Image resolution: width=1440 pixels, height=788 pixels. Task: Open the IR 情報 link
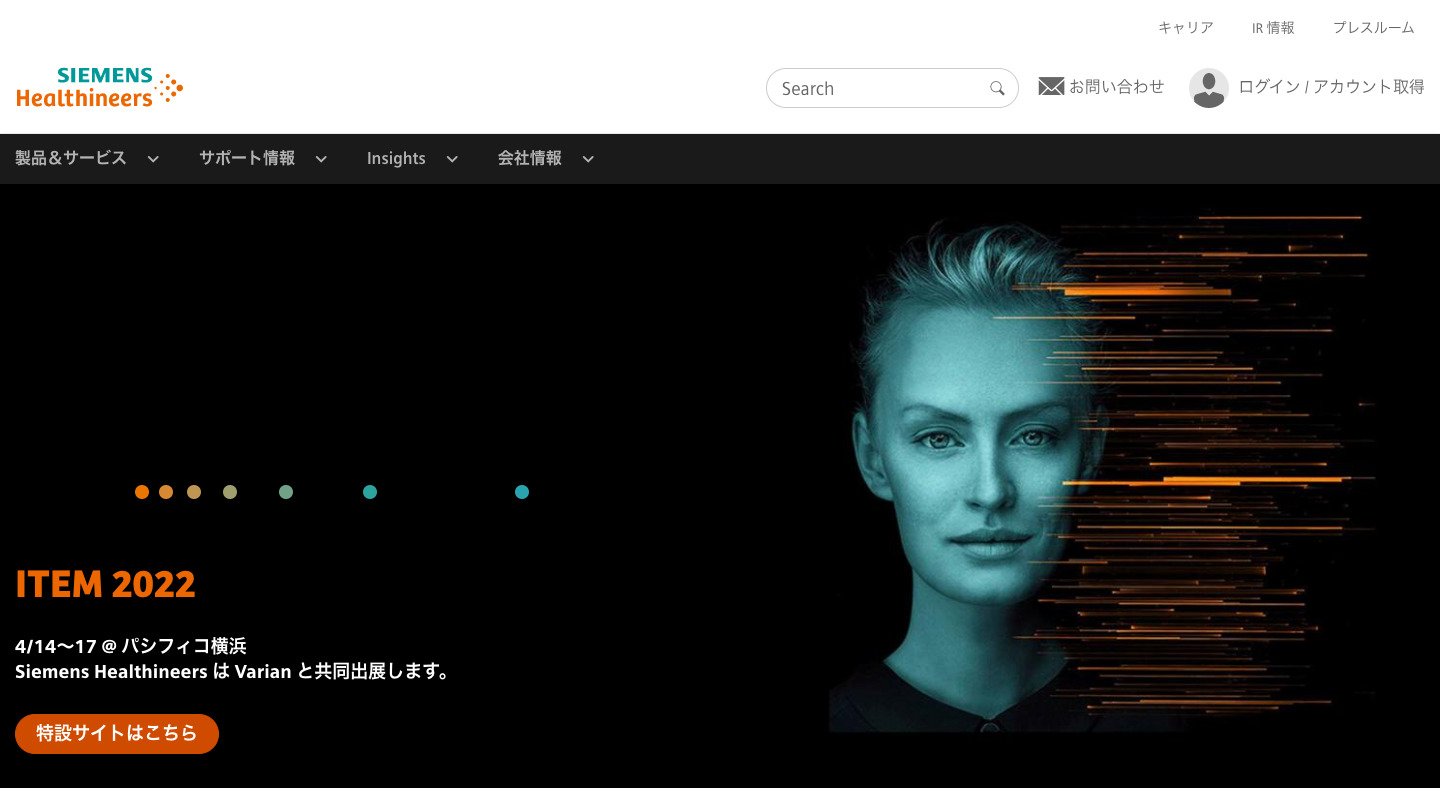[1273, 28]
